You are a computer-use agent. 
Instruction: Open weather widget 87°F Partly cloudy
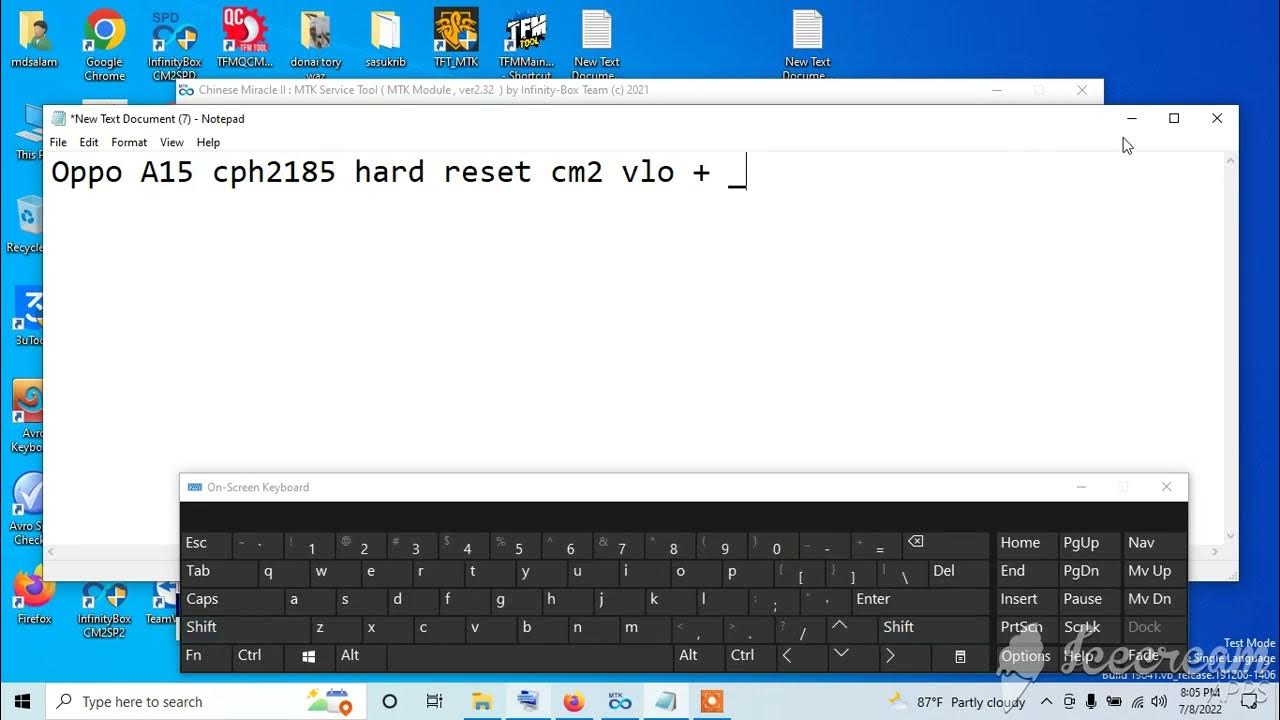[x=957, y=702]
